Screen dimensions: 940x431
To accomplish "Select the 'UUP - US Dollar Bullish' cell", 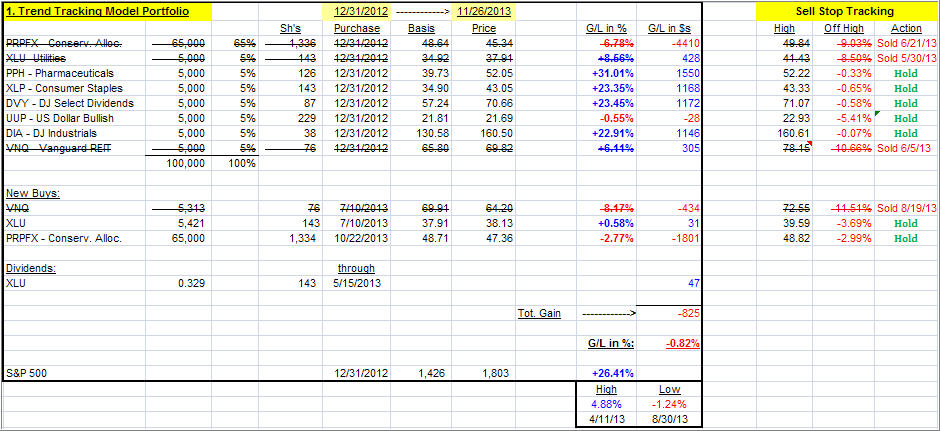I will pos(74,118).
